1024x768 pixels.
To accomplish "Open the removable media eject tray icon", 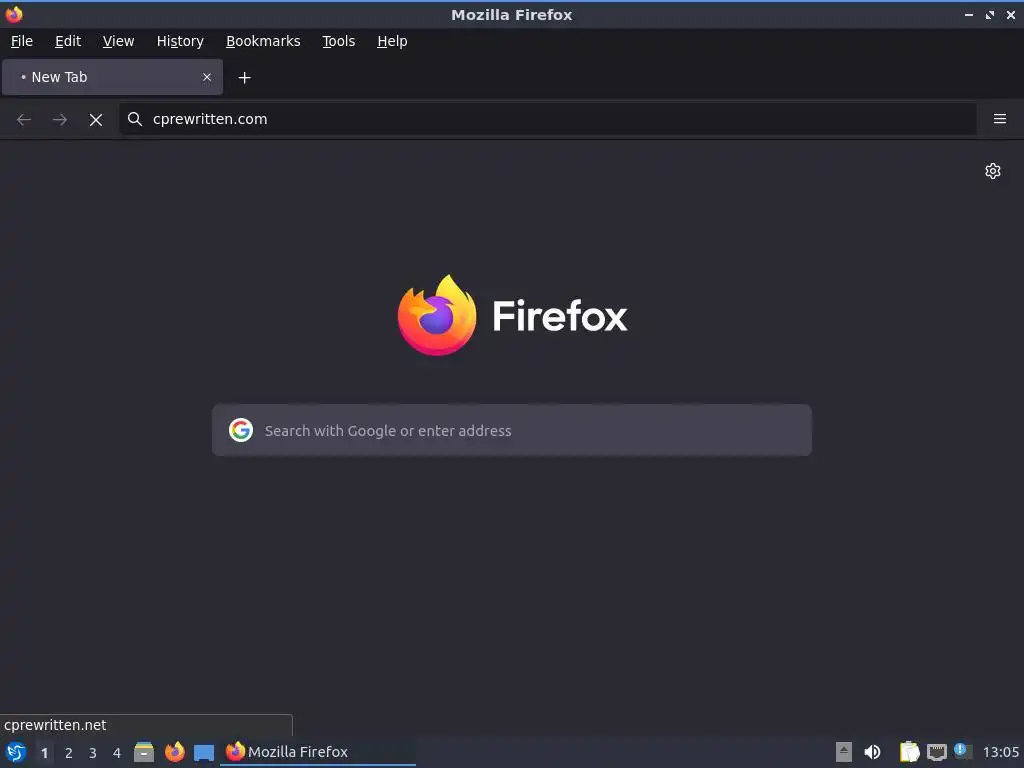I will click(844, 752).
